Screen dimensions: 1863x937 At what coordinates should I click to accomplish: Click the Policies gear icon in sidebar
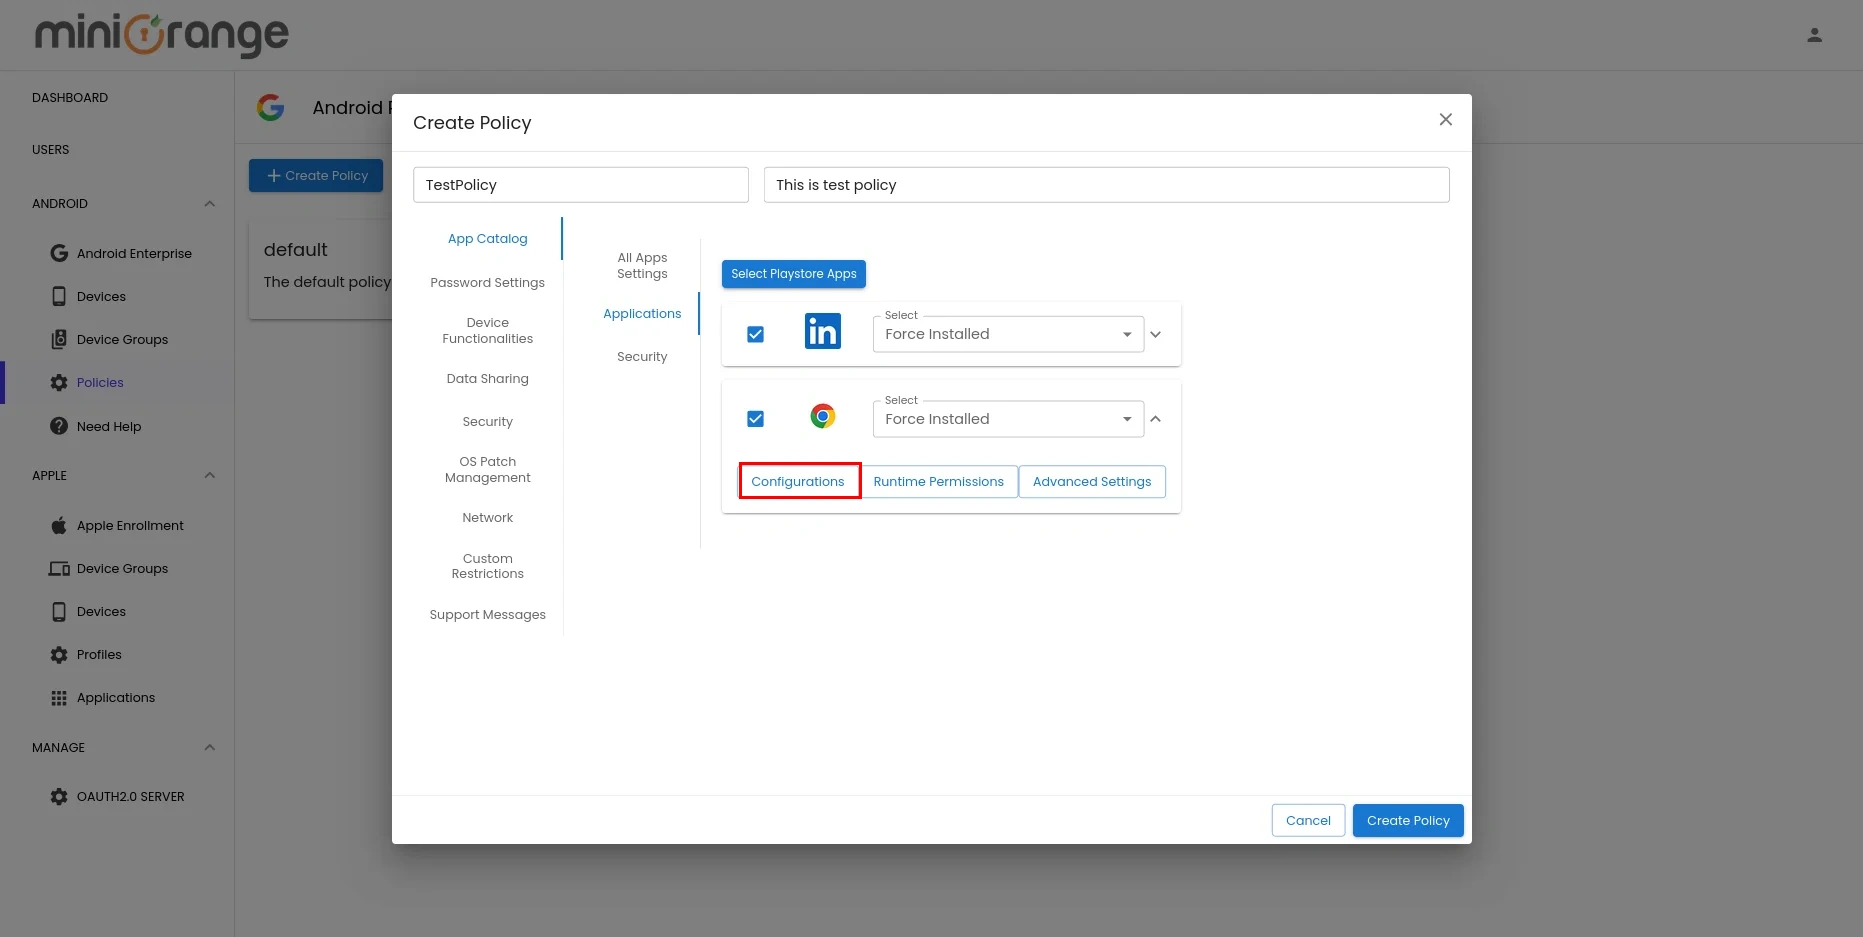(58, 382)
